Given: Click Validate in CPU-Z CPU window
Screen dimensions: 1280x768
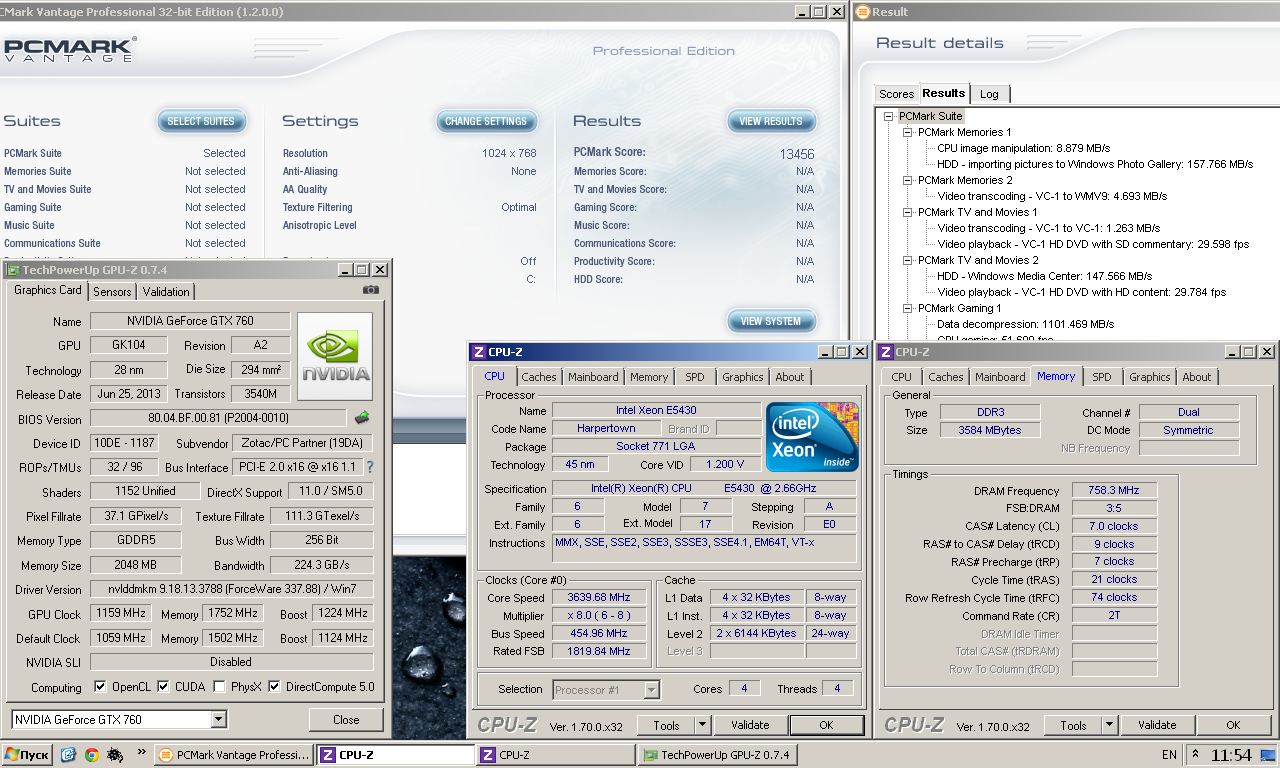Looking at the screenshot, I should [750, 726].
